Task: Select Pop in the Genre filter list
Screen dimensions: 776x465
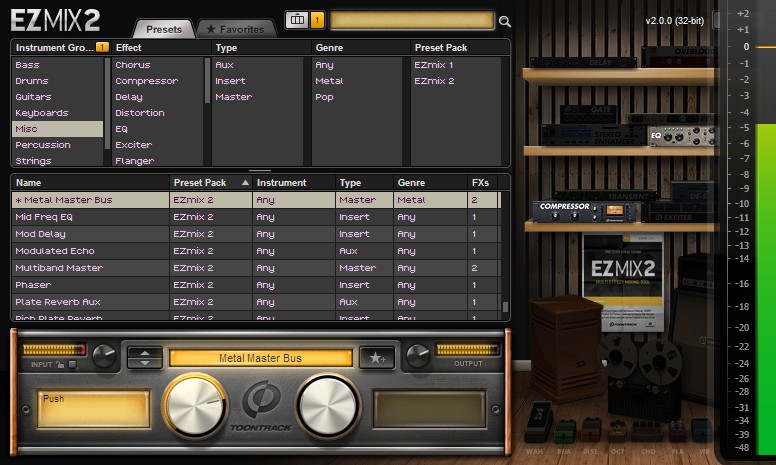Action: 357,97
